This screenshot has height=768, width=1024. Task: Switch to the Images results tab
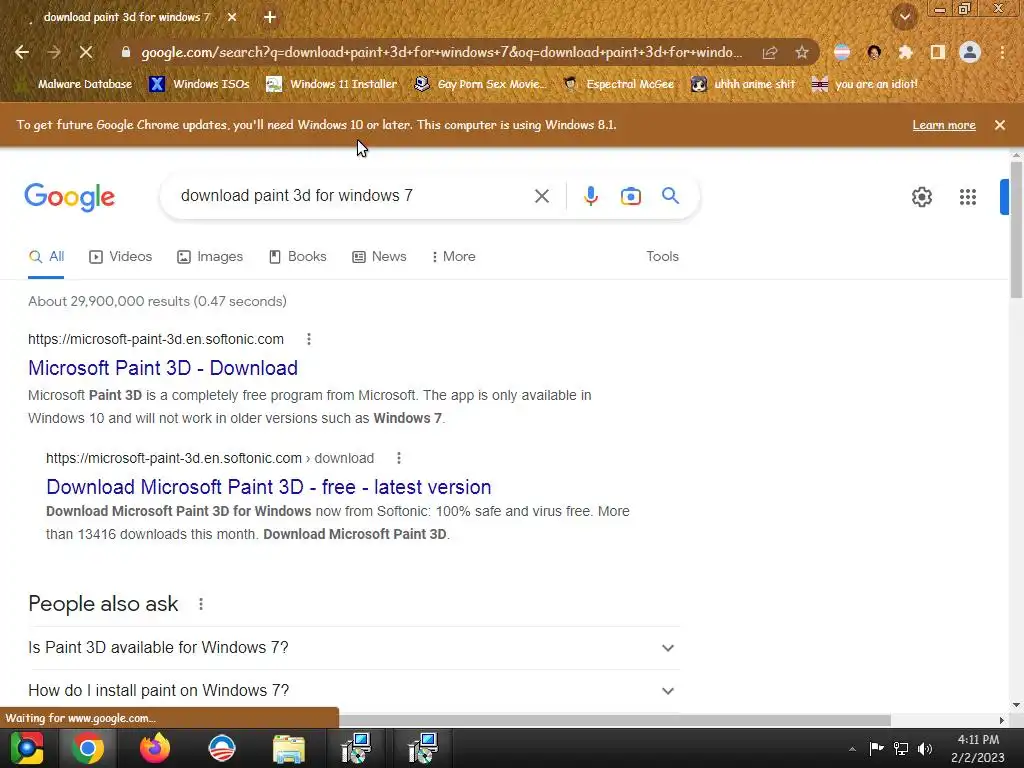pos(210,257)
